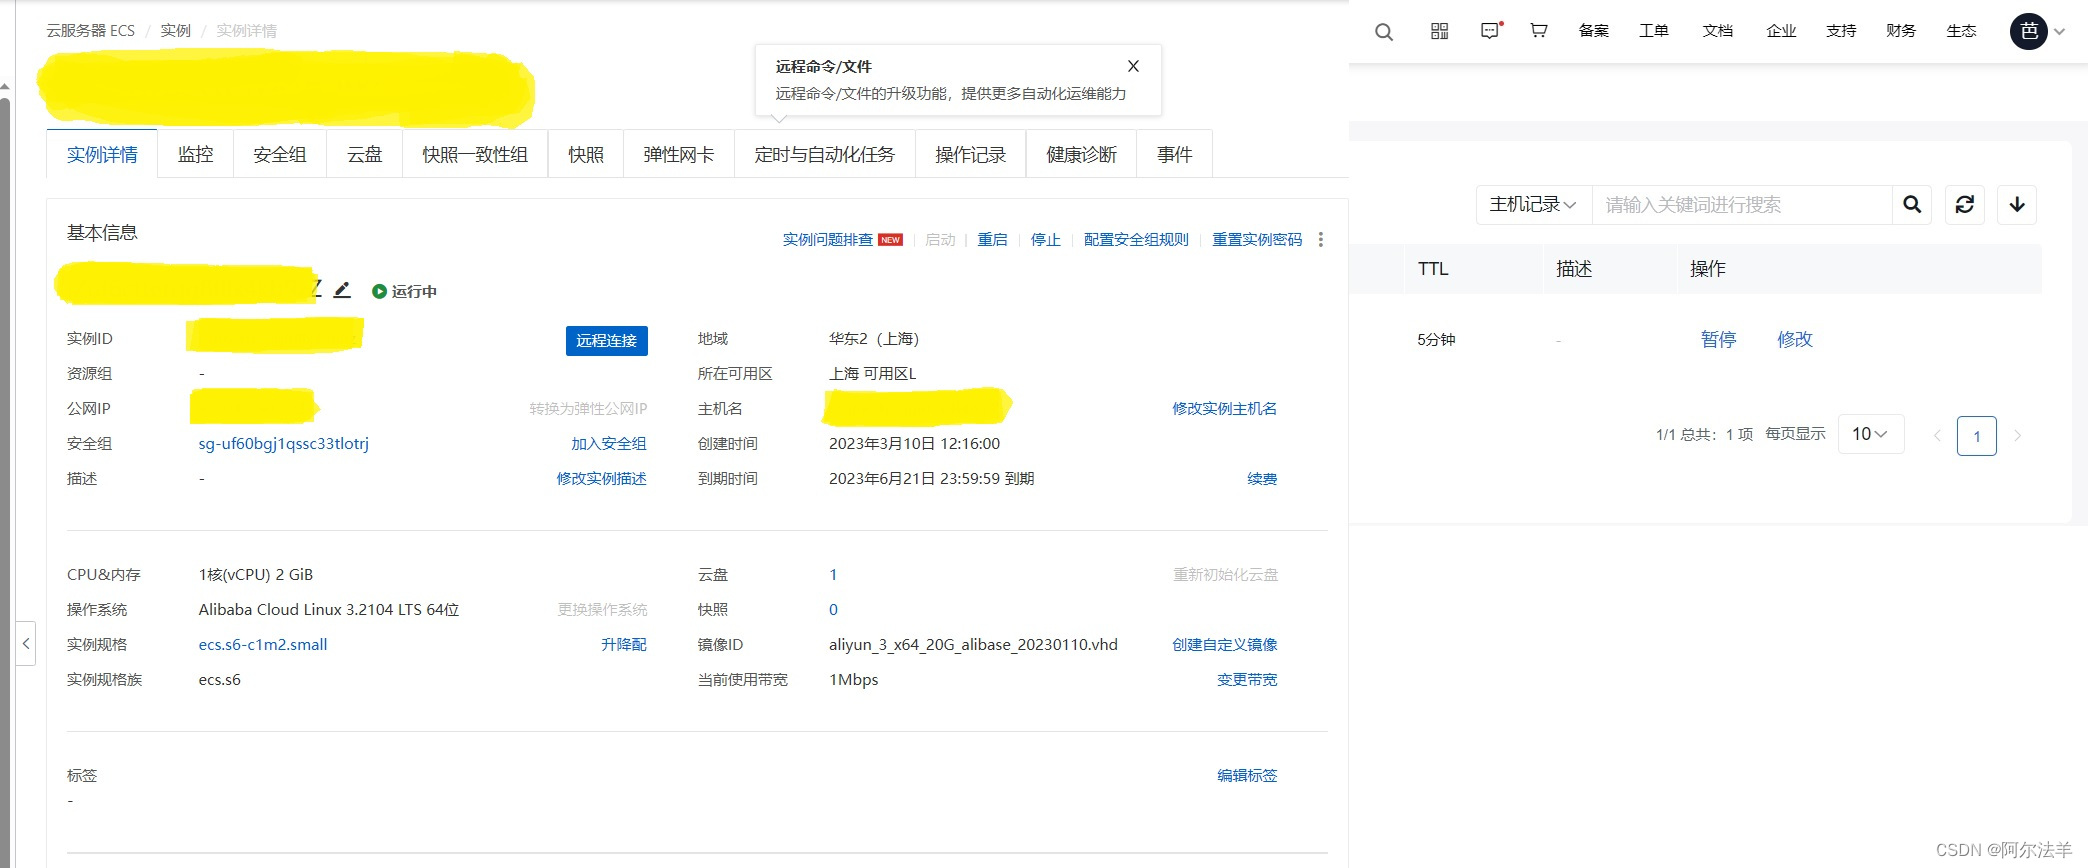The height and width of the screenshot is (868, 2088).
Task: Go to previous page in pagination
Action: coord(1937,436)
